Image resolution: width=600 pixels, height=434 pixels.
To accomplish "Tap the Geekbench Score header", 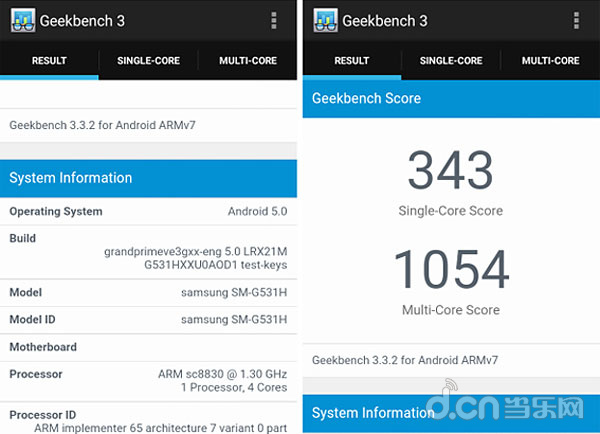I will tap(451, 99).
